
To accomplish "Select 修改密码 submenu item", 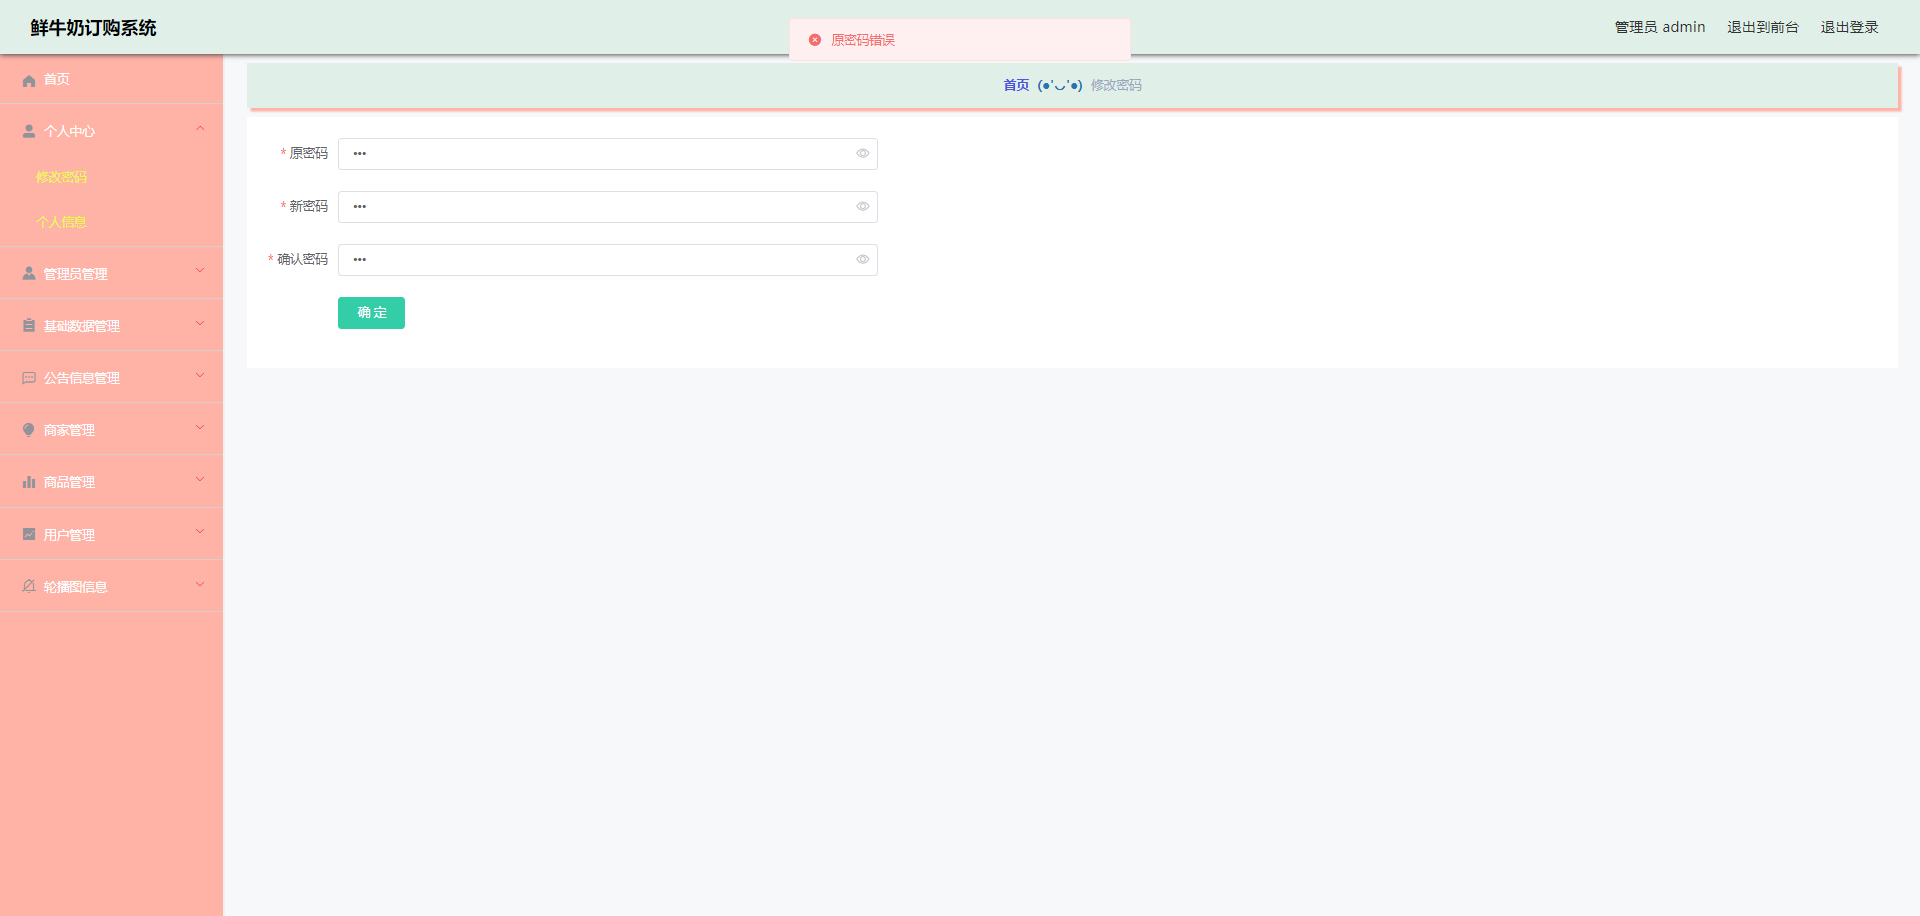I will (61, 177).
